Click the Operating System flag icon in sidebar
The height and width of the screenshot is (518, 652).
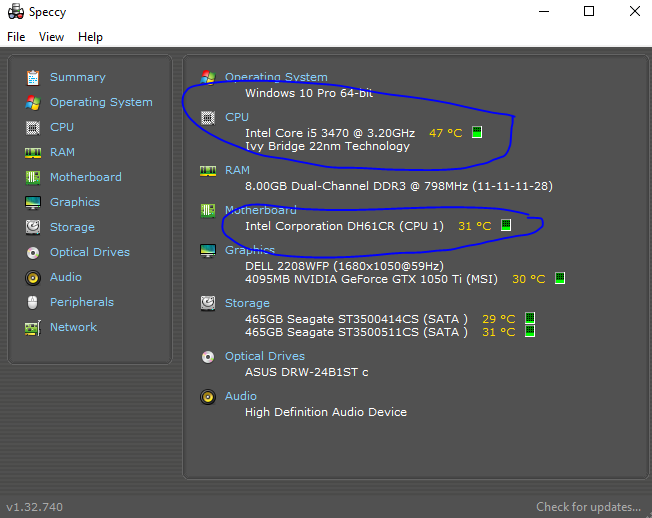coord(33,103)
